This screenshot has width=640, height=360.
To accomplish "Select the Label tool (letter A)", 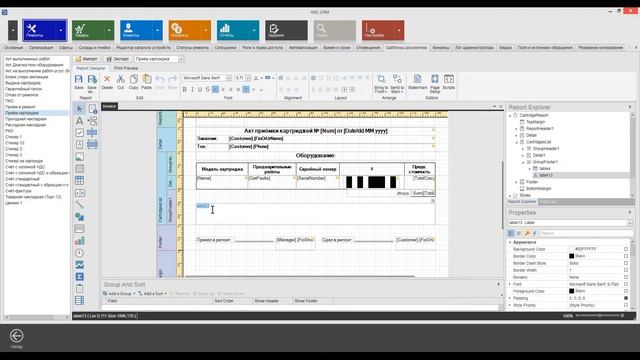I will (x=80, y=120).
